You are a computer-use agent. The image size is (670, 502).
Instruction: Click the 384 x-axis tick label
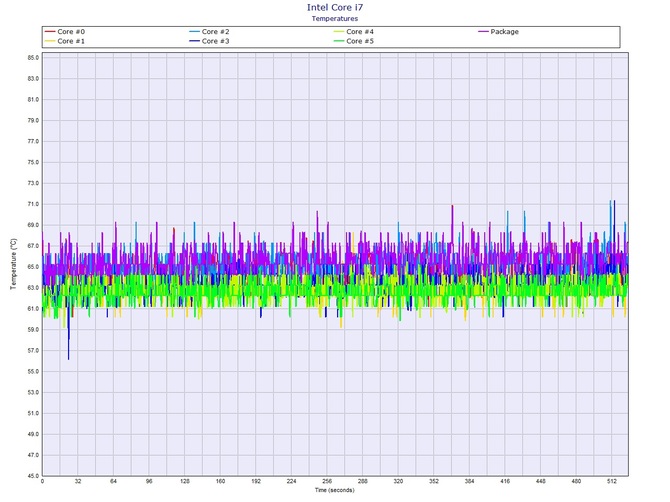pyautogui.click(x=469, y=481)
